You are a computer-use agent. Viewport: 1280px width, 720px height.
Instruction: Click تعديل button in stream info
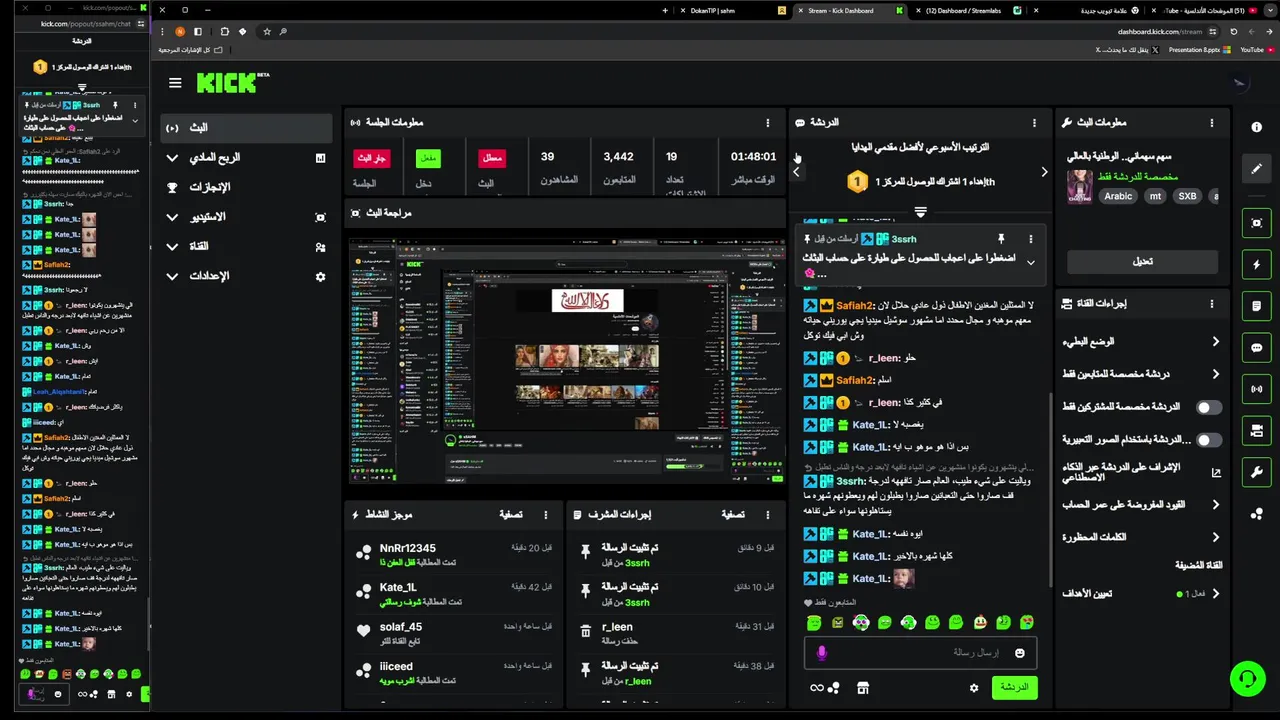tap(1142, 261)
